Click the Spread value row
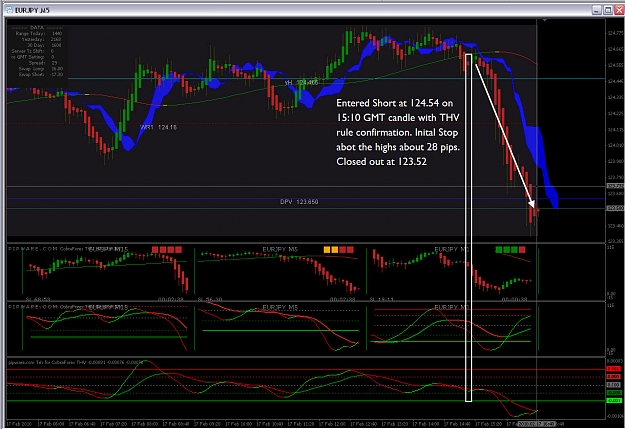The height and width of the screenshot is (429, 625). [x=43, y=63]
